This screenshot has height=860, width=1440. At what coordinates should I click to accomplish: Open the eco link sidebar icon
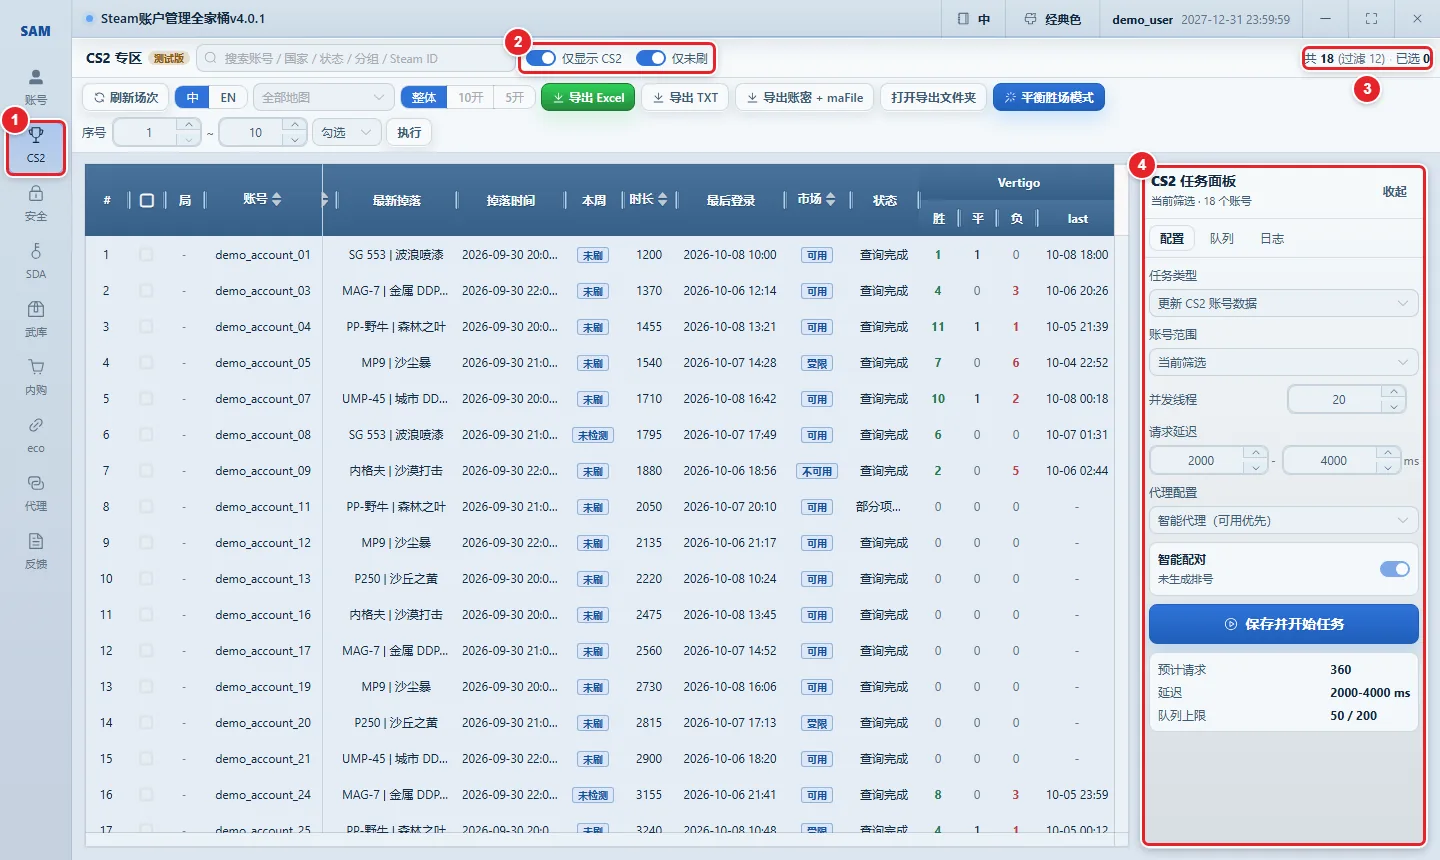point(36,435)
